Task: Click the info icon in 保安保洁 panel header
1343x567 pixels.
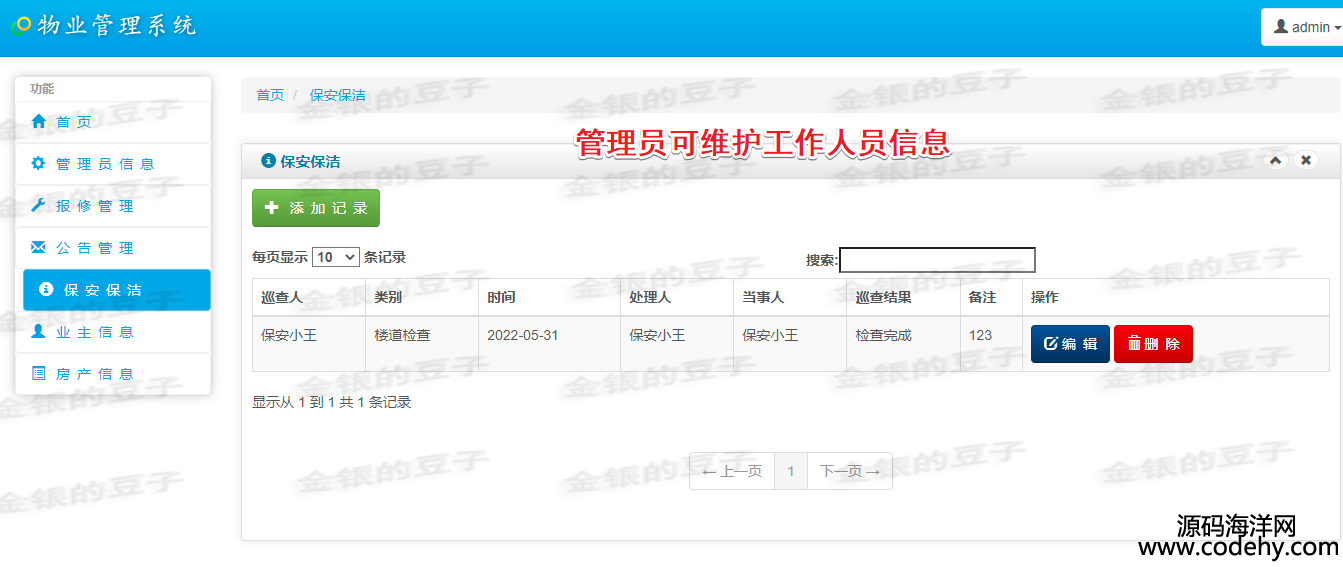Action: pos(268,161)
